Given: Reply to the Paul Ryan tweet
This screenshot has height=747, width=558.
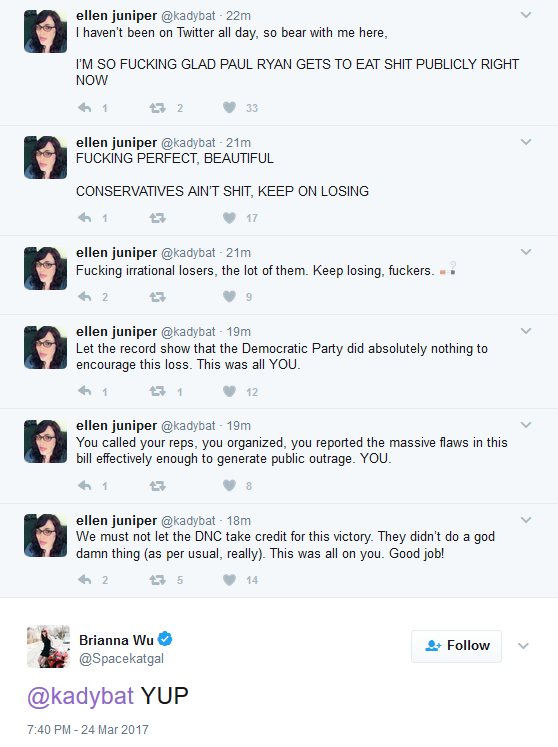Looking at the screenshot, I should pos(84,108).
